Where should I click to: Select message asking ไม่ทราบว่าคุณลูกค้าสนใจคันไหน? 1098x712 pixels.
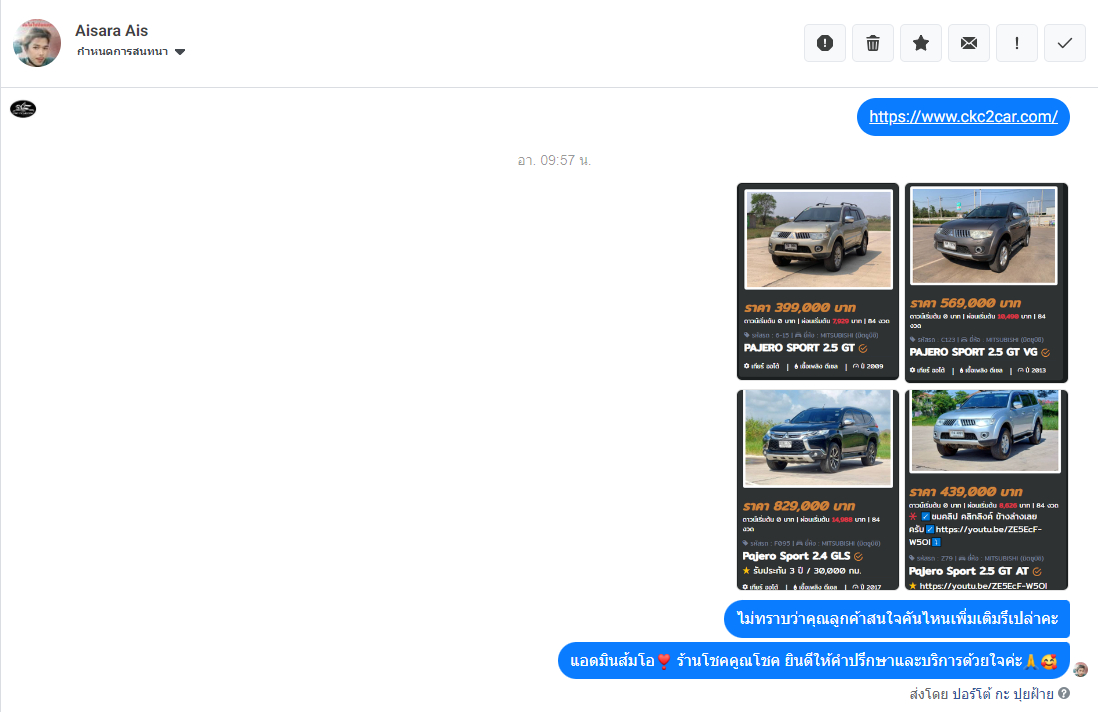click(896, 619)
